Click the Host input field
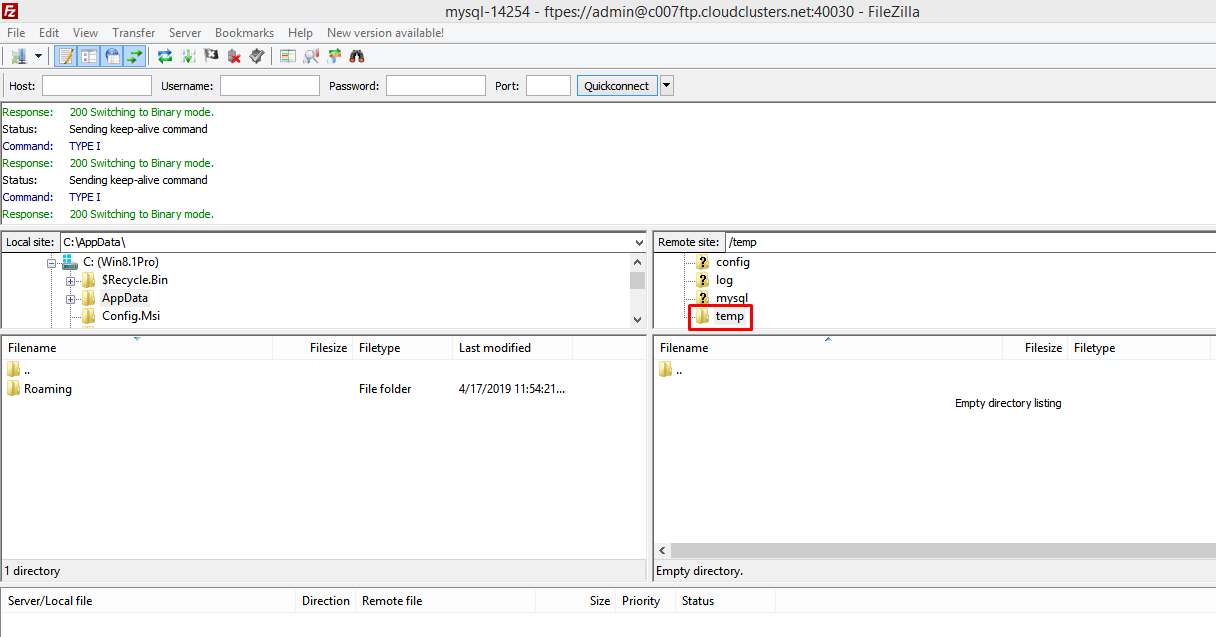 pos(96,86)
